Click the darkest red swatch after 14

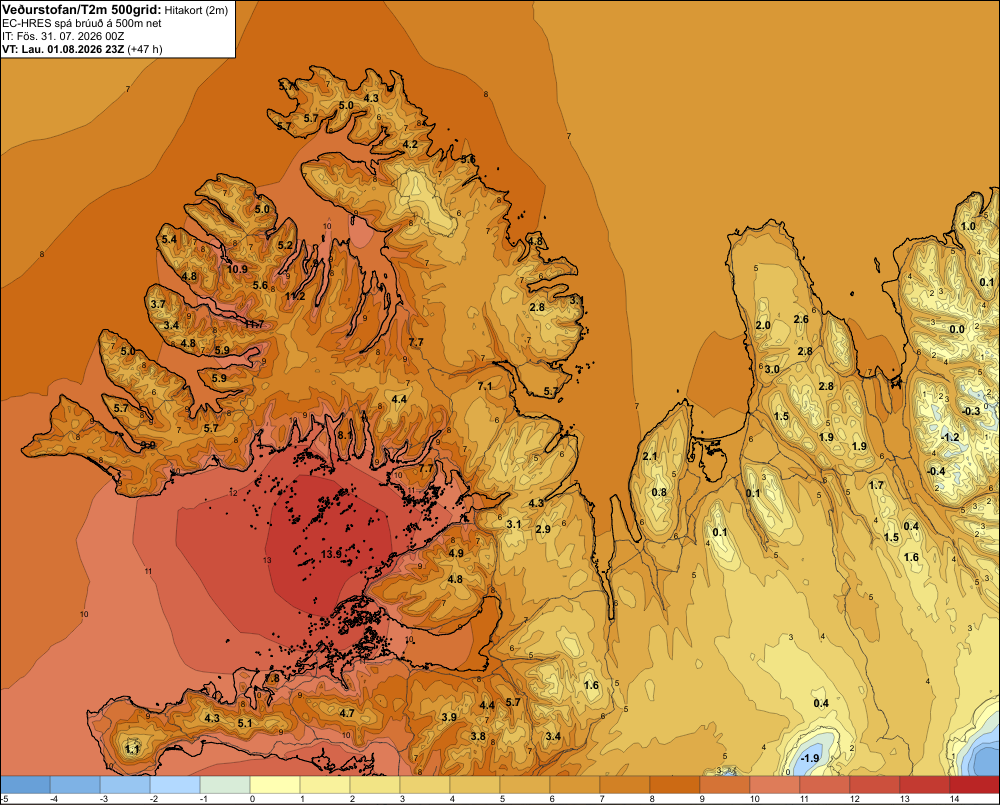click(x=974, y=784)
